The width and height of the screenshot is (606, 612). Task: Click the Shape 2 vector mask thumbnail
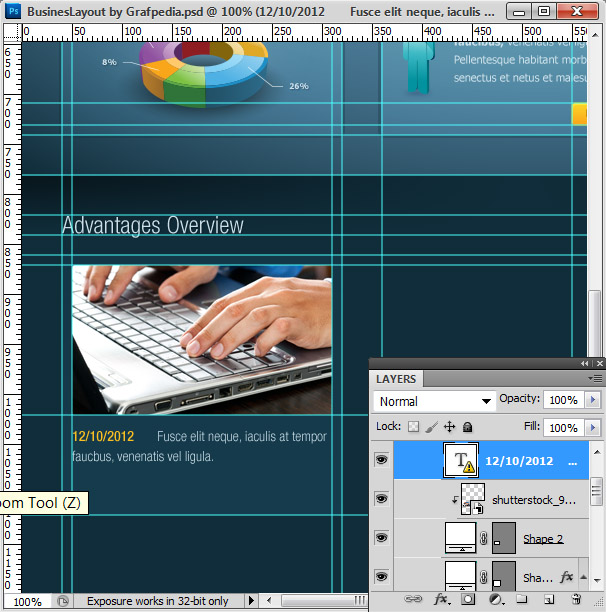(504, 538)
